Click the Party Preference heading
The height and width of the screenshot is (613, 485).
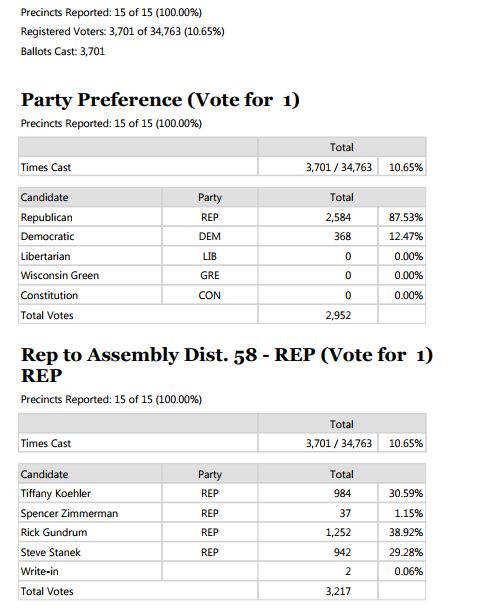pyautogui.click(x=160, y=100)
